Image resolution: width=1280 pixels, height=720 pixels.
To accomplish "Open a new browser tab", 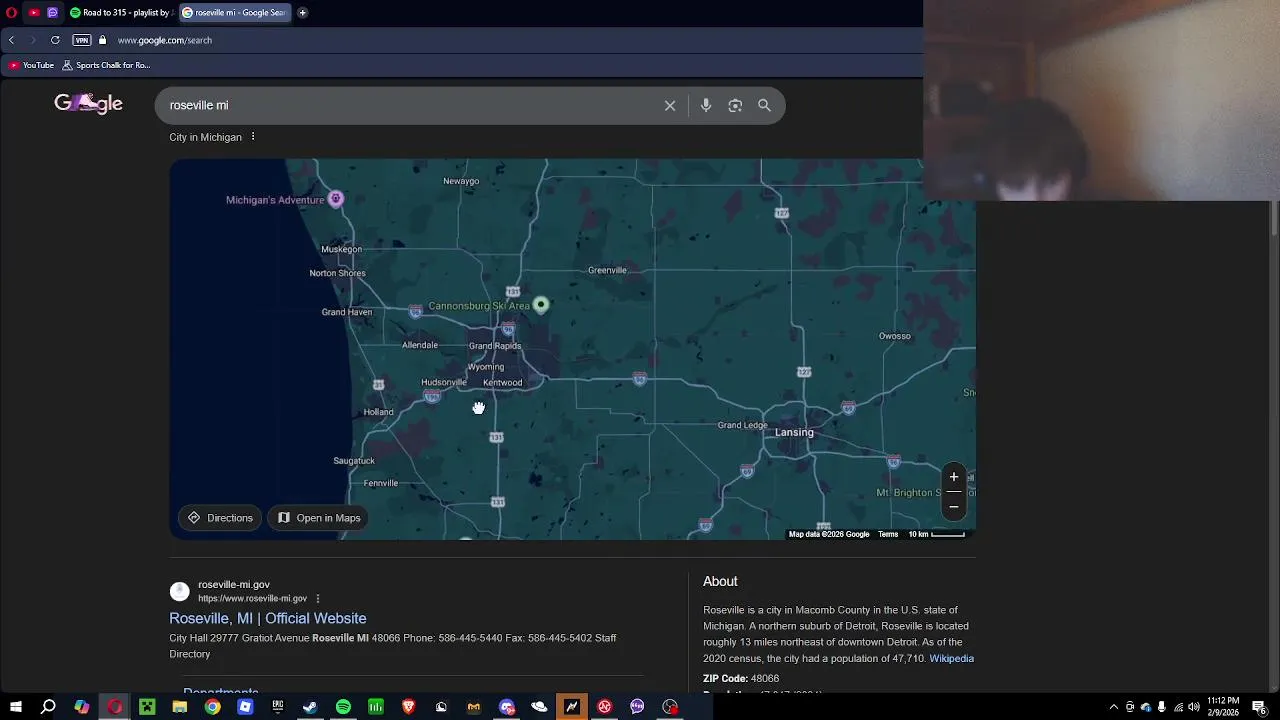I will pos(302,13).
